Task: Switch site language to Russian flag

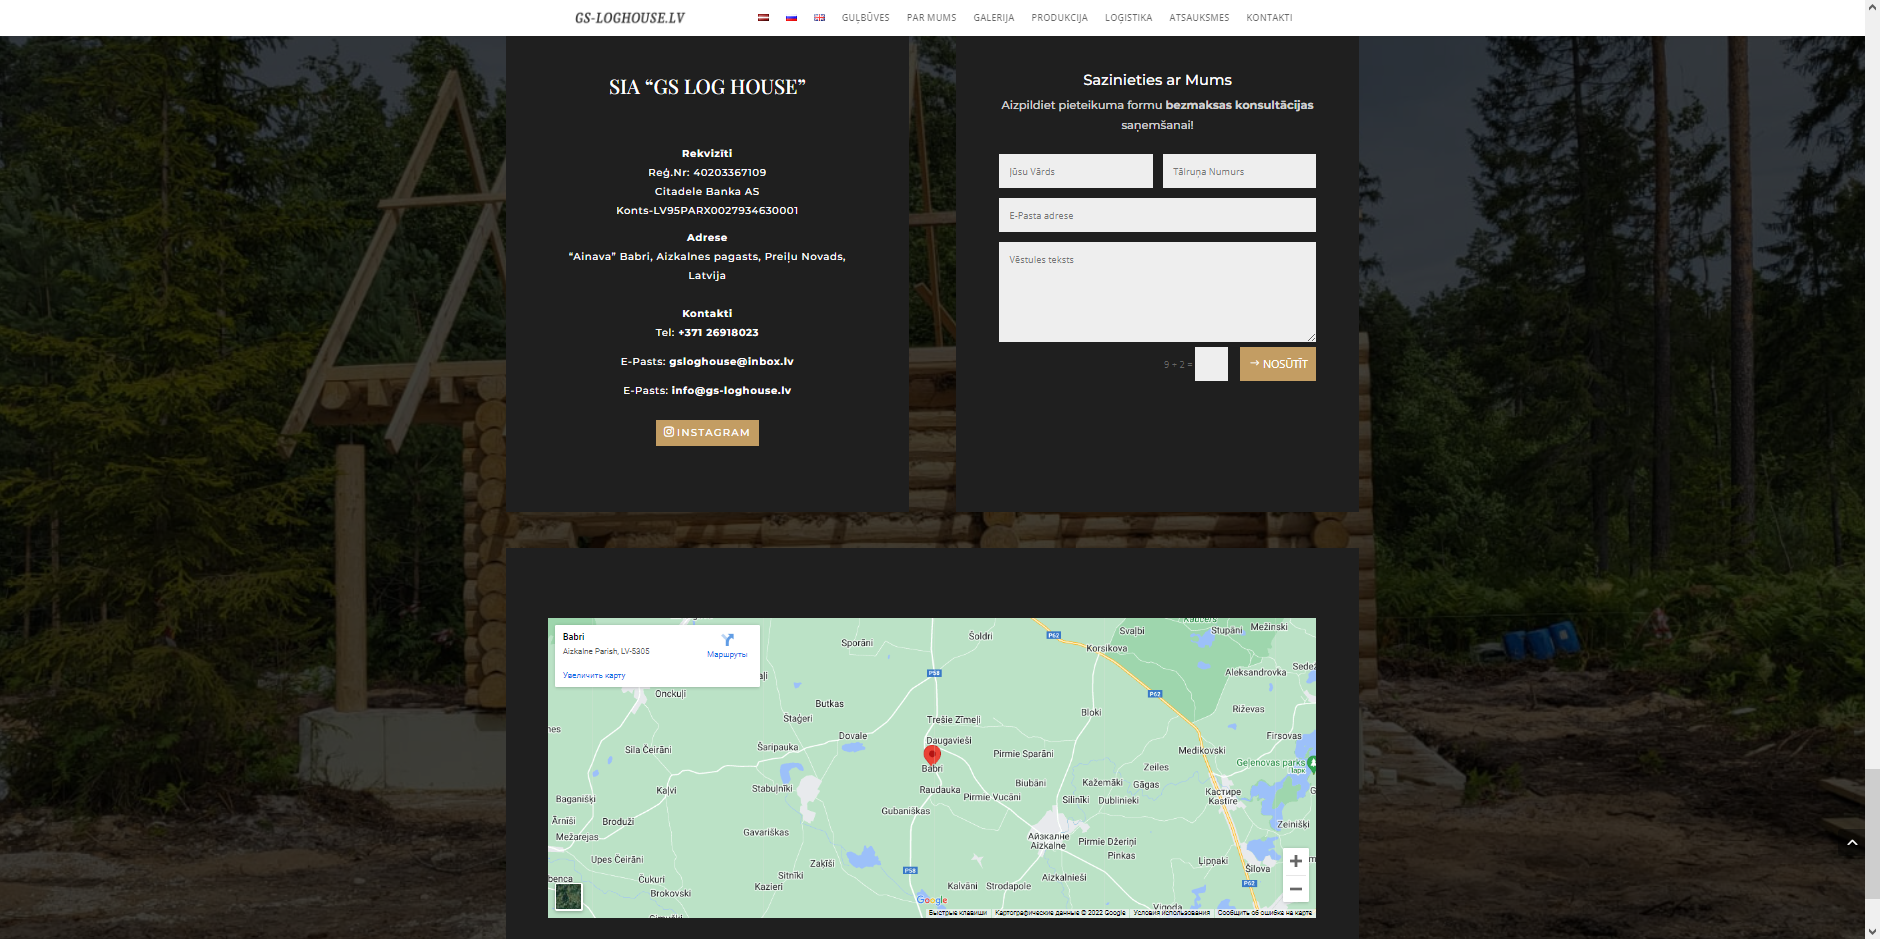Action: [791, 17]
